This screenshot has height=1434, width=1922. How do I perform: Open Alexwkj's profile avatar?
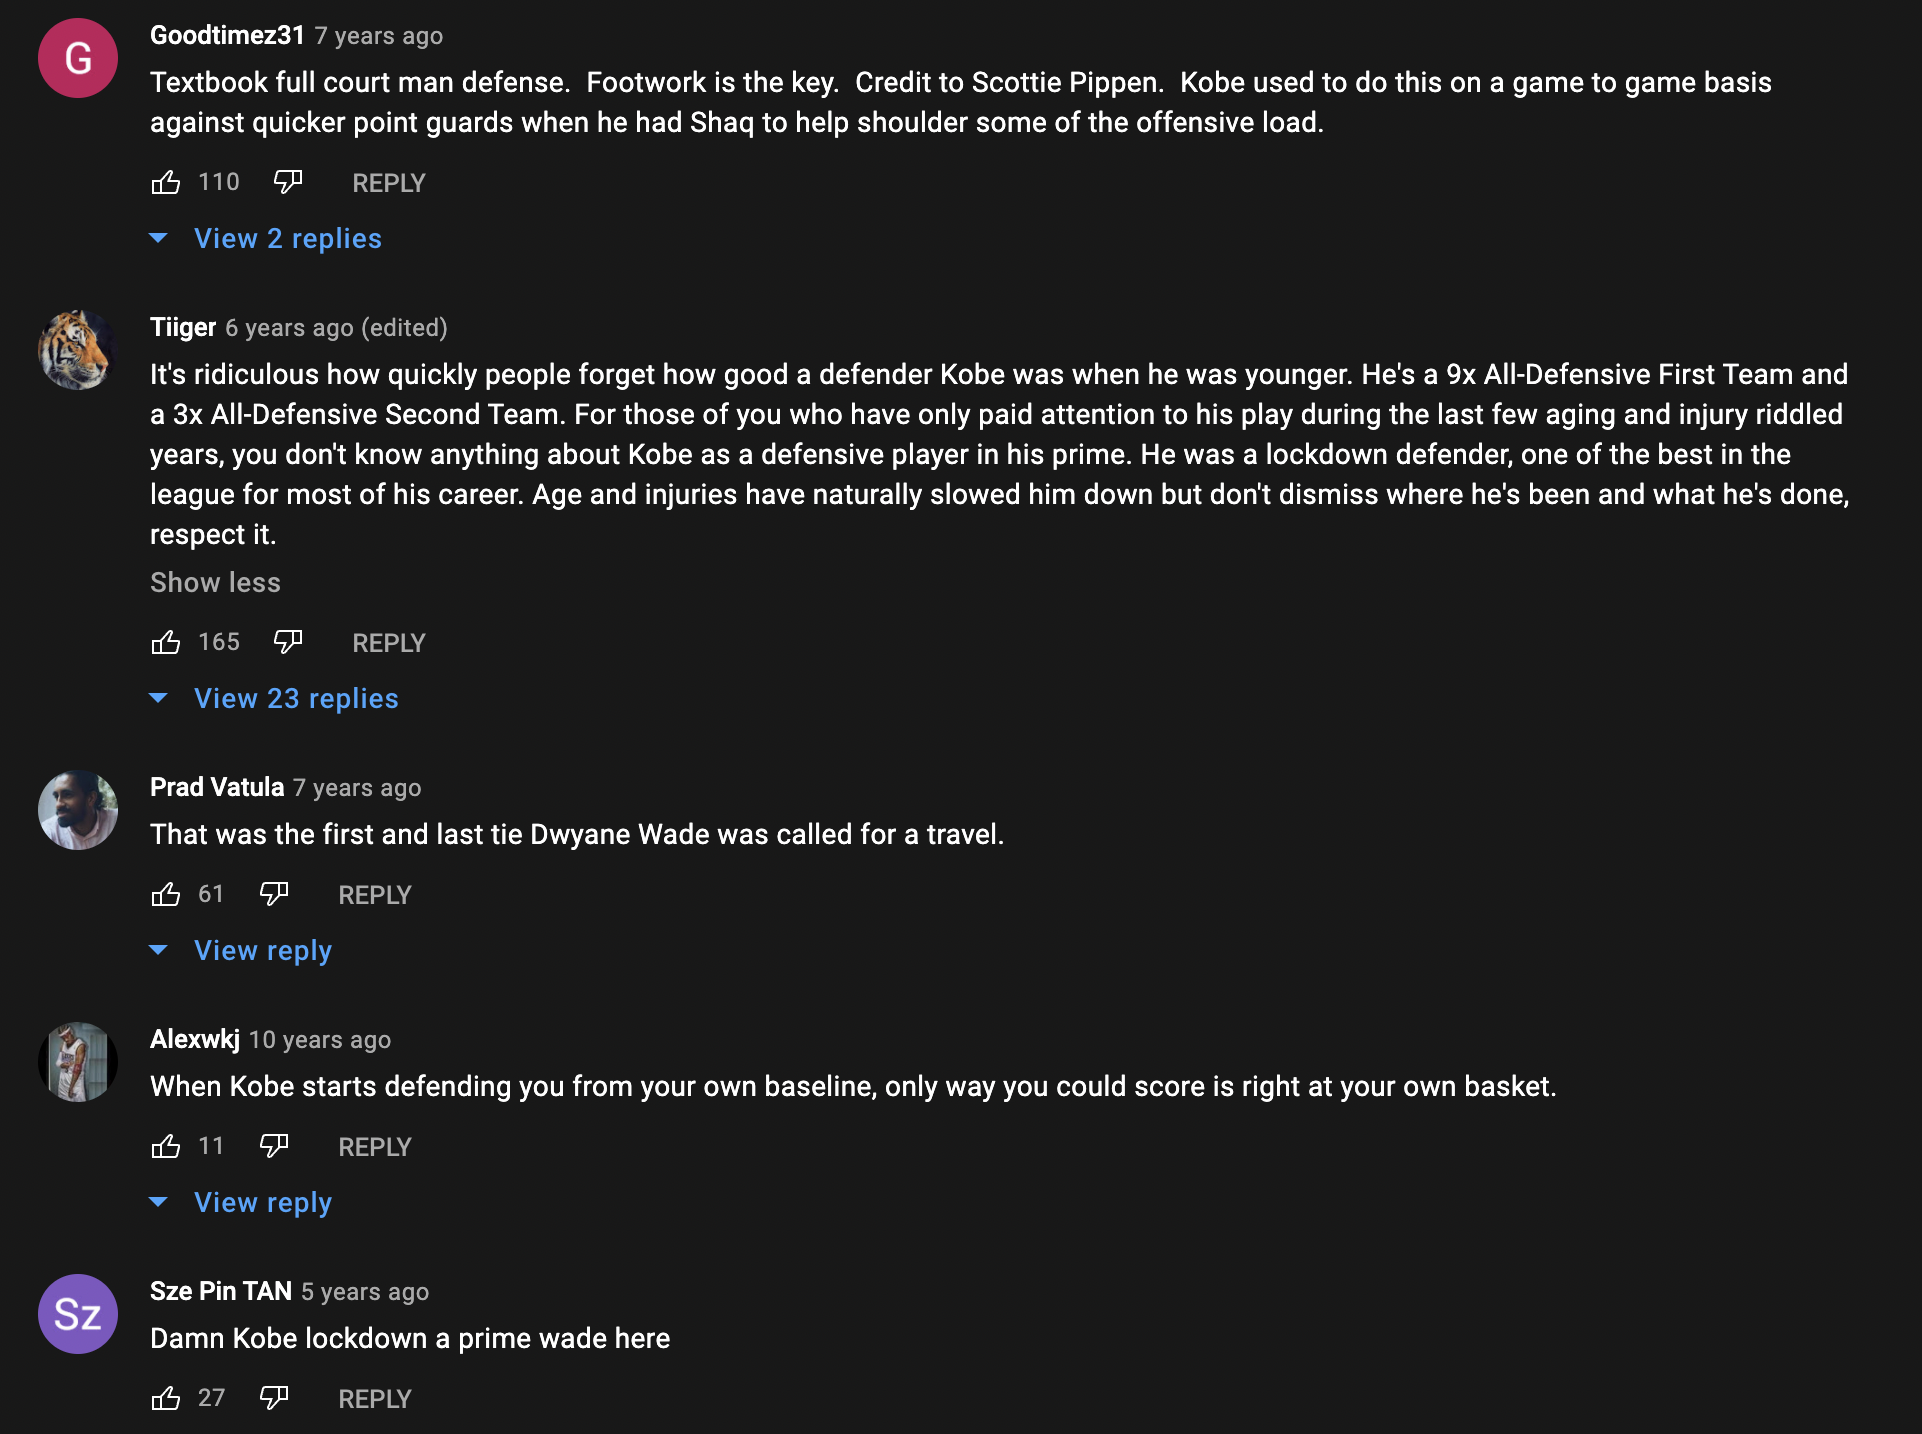point(78,1062)
